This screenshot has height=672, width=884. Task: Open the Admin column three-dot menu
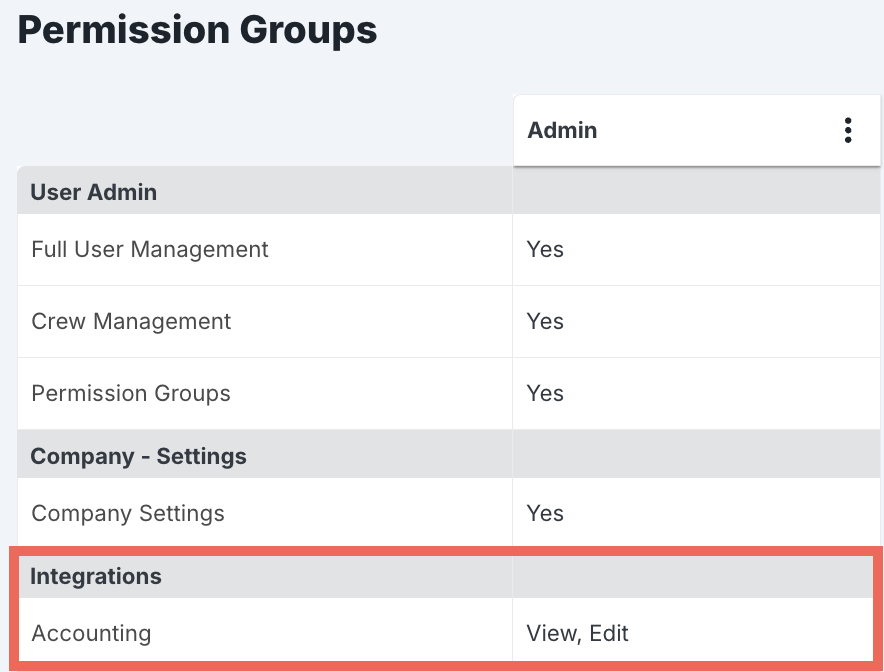coord(847,130)
